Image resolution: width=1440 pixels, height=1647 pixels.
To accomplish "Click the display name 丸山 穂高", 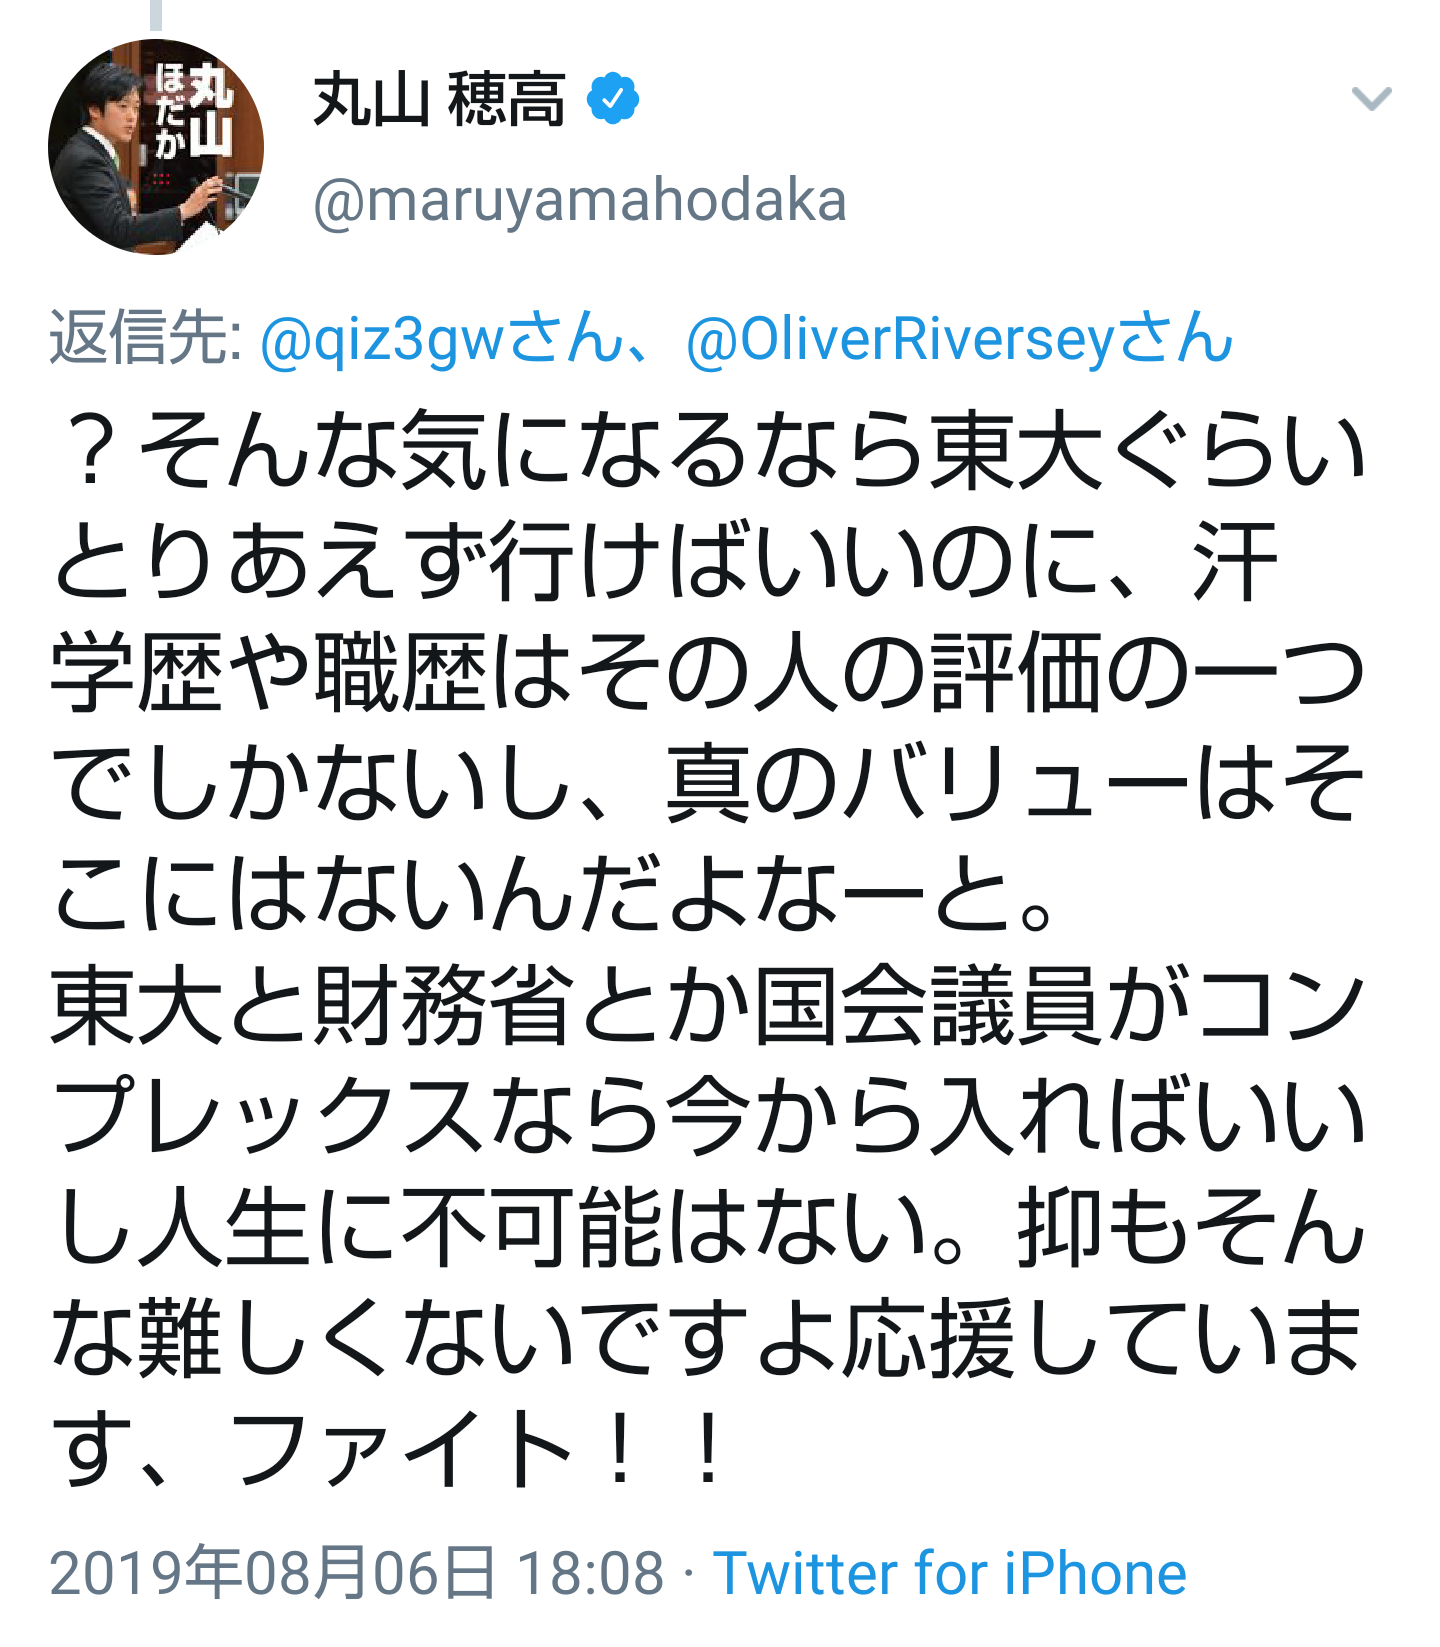I will pos(439,99).
